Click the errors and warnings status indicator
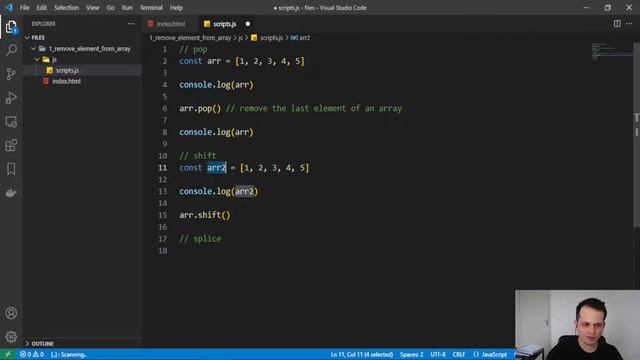 coord(32,354)
